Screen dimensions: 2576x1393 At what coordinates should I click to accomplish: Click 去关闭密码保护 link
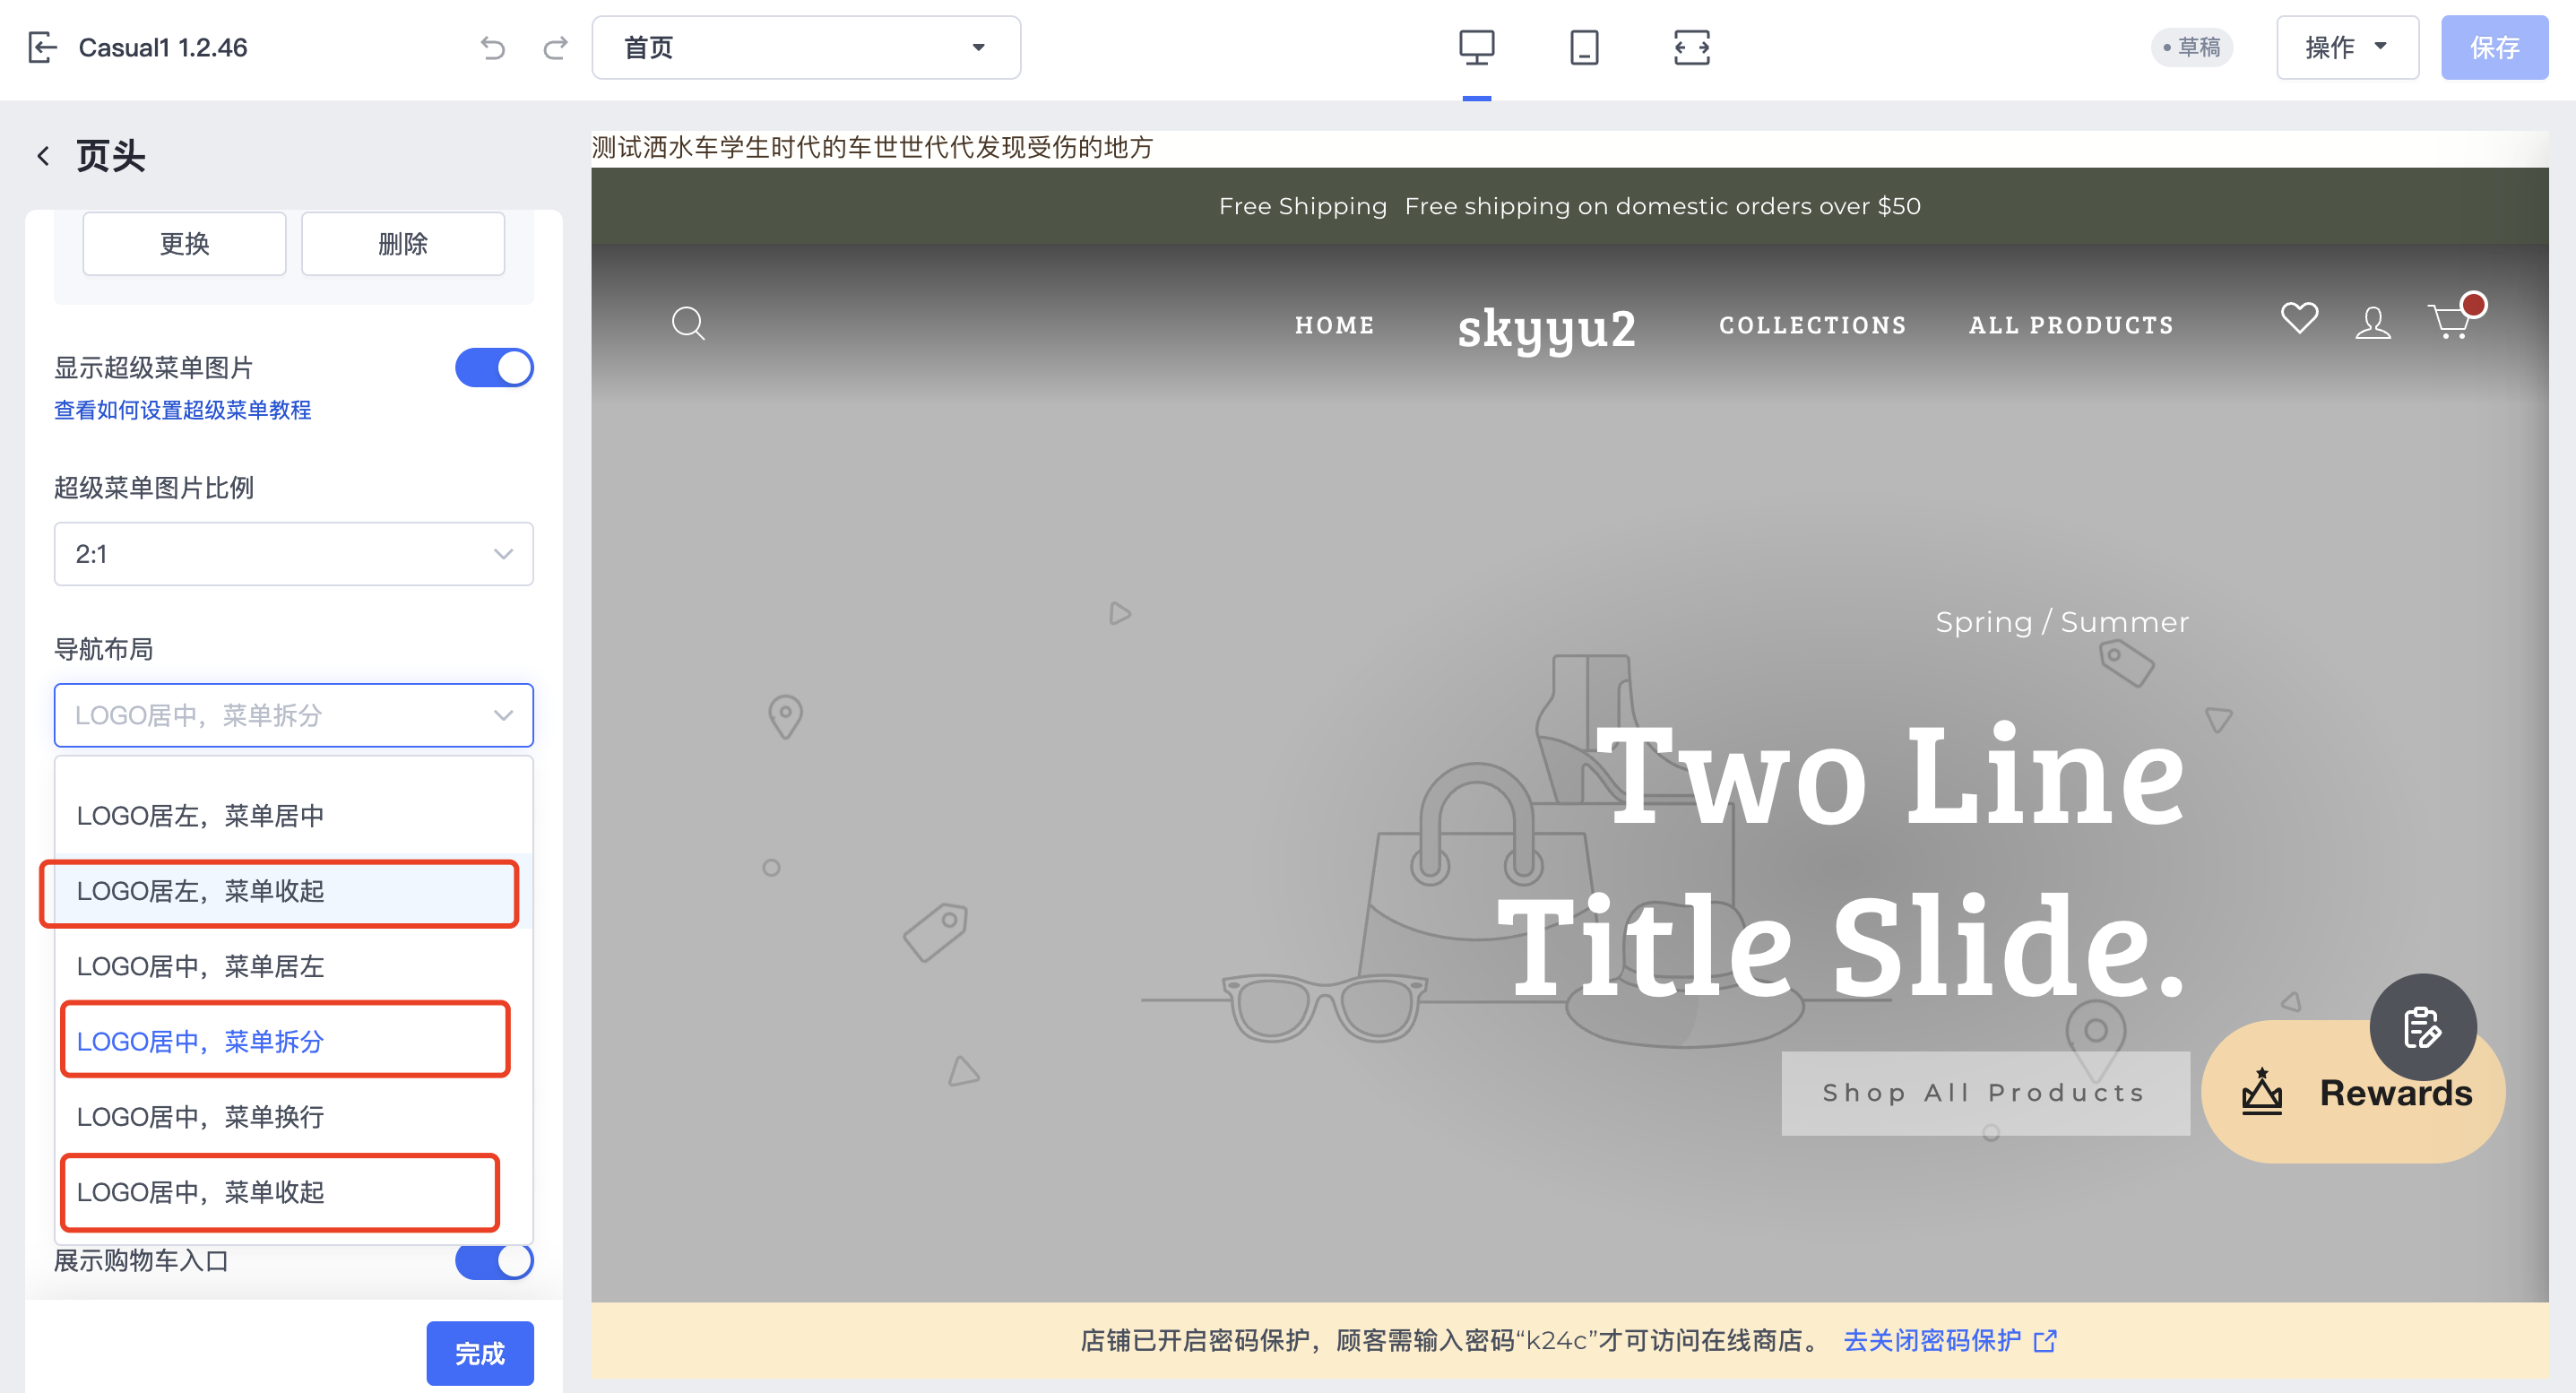[x=1931, y=1340]
